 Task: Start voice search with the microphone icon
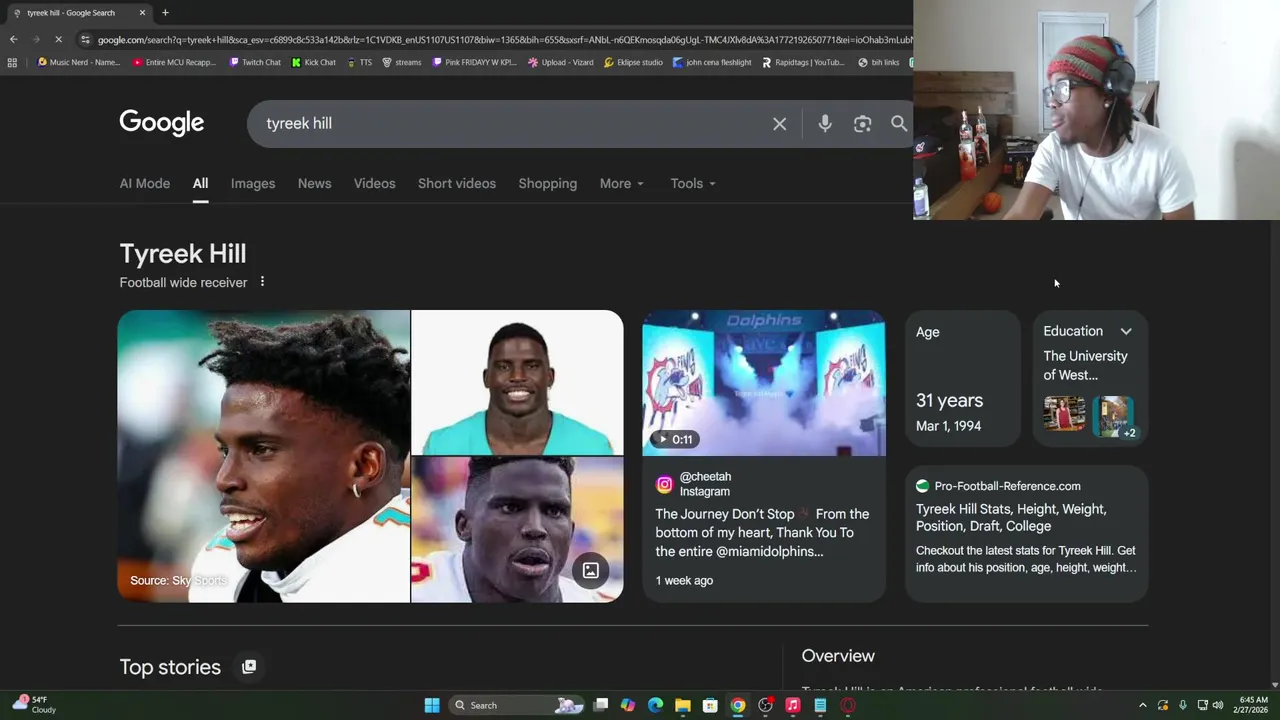[825, 124]
